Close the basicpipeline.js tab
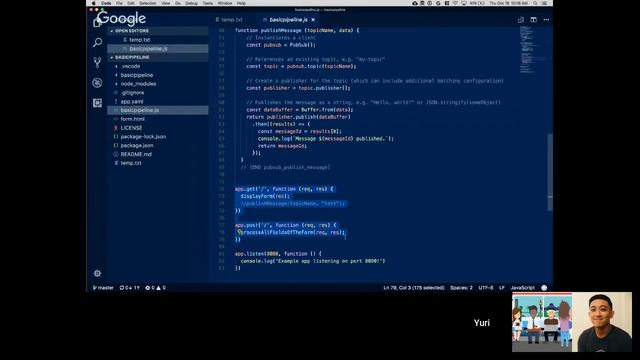Screen dimensions: 640x360 313,20
